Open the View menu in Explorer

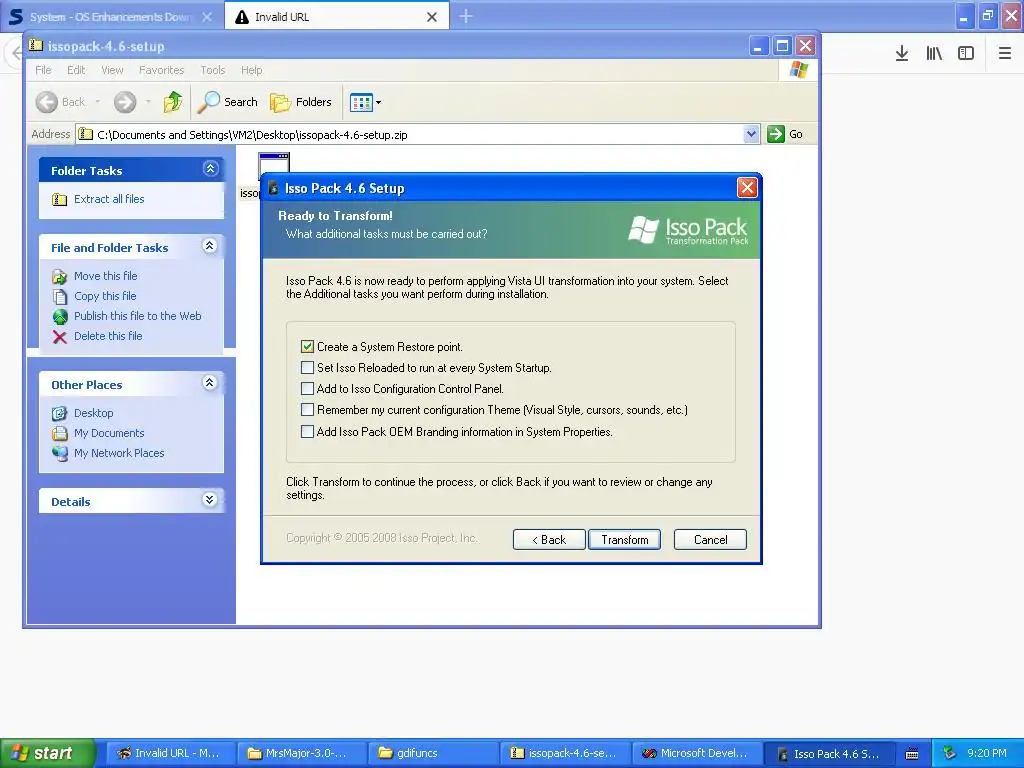coord(112,70)
